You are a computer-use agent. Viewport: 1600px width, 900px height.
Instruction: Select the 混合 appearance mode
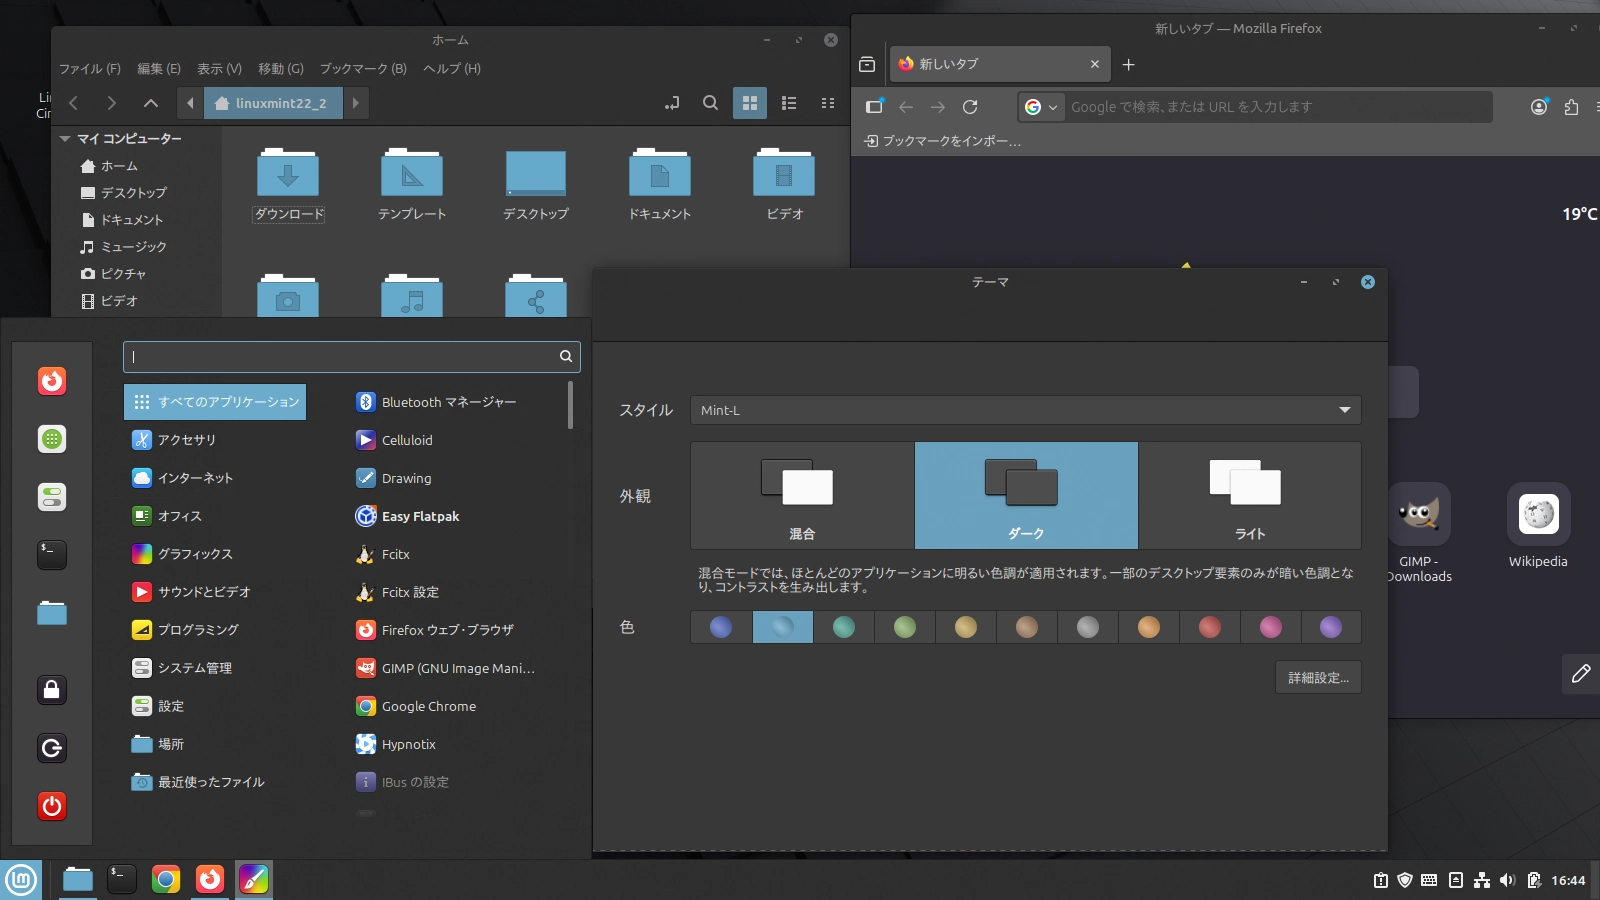click(x=800, y=495)
